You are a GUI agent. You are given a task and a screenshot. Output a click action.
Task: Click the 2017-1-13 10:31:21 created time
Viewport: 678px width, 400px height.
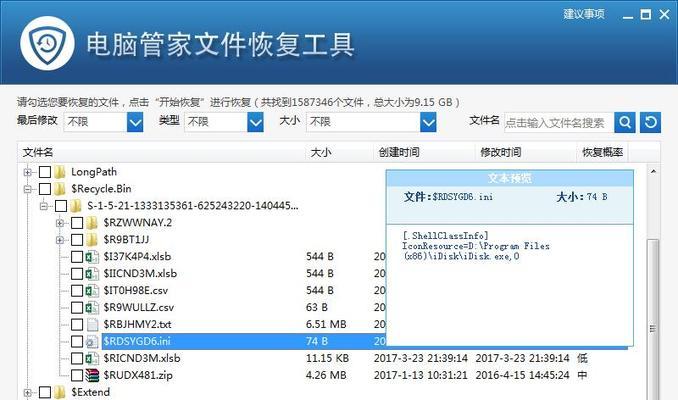pyautogui.click(x=420, y=375)
